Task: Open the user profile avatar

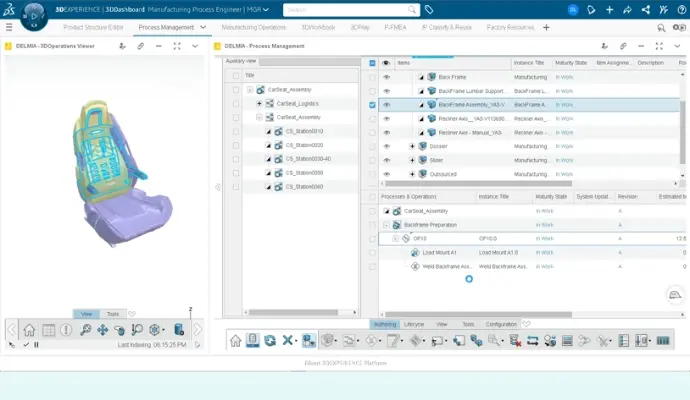Action: pyautogui.click(x=573, y=9)
